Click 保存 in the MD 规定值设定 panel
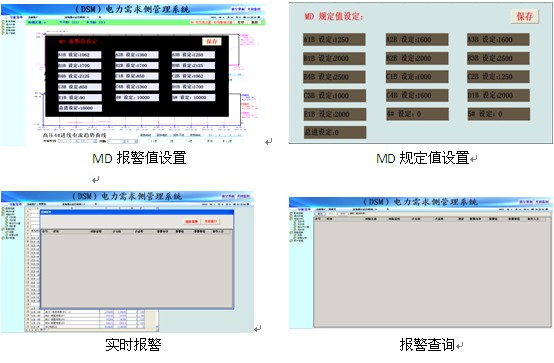This screenshot has height=363, width=554. (525, 16)
